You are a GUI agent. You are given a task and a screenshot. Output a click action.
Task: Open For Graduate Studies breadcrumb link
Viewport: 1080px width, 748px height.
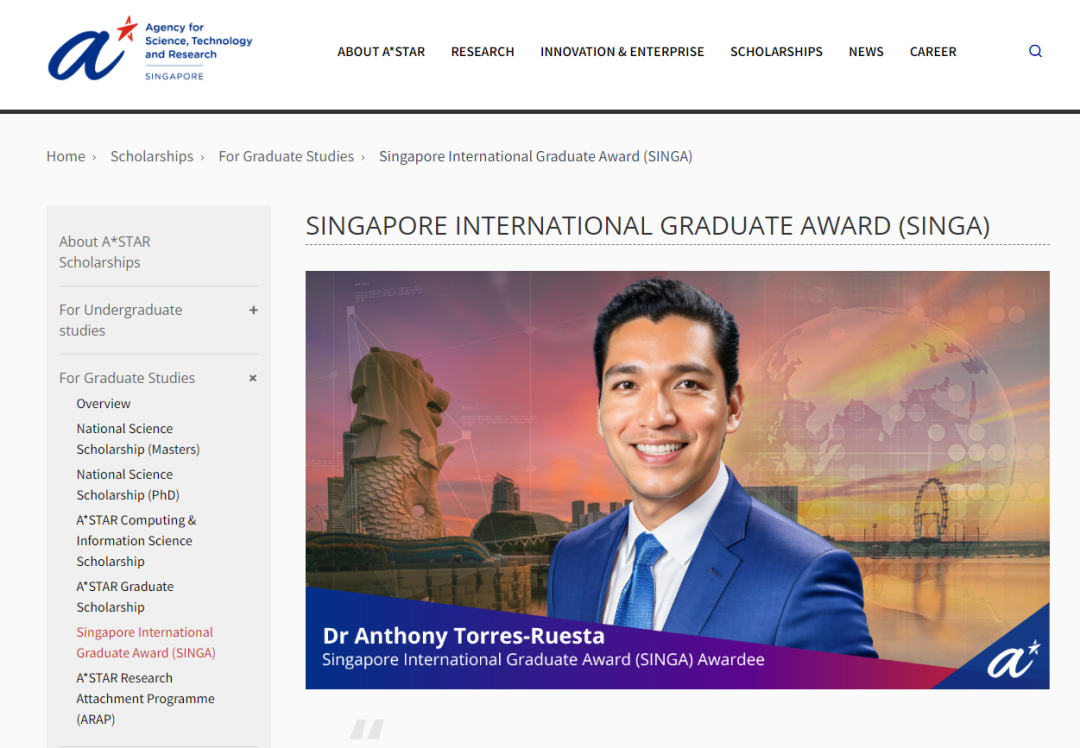click(x=286, y=156)
